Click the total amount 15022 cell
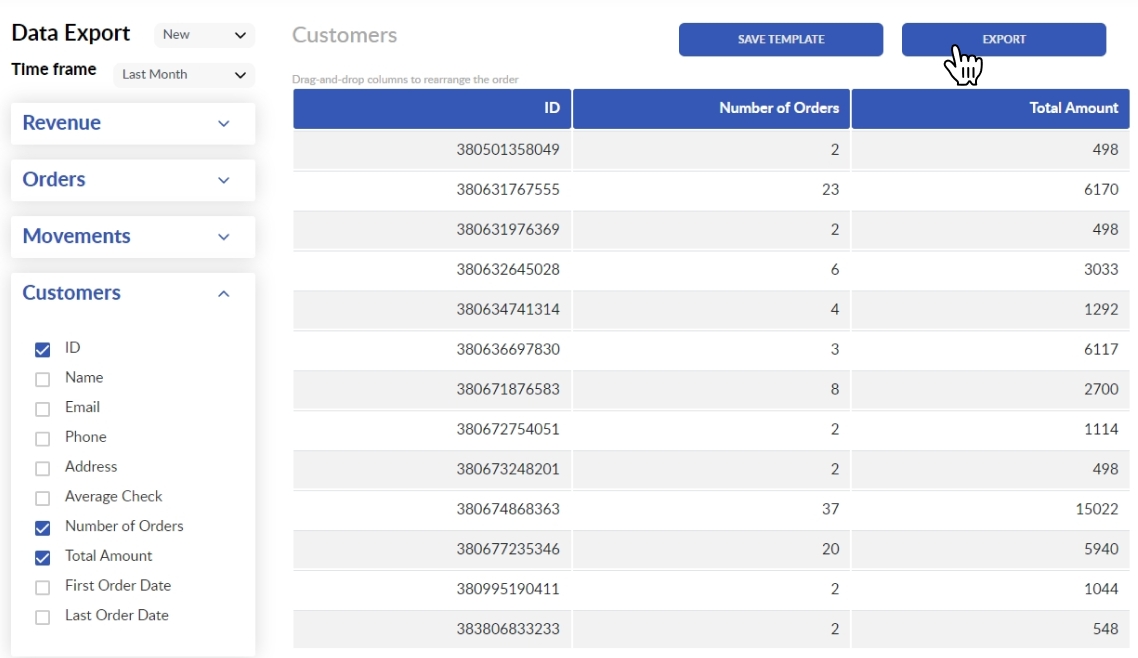The height and width of the screenshot is (658, 1138). (x=991, y=509)
